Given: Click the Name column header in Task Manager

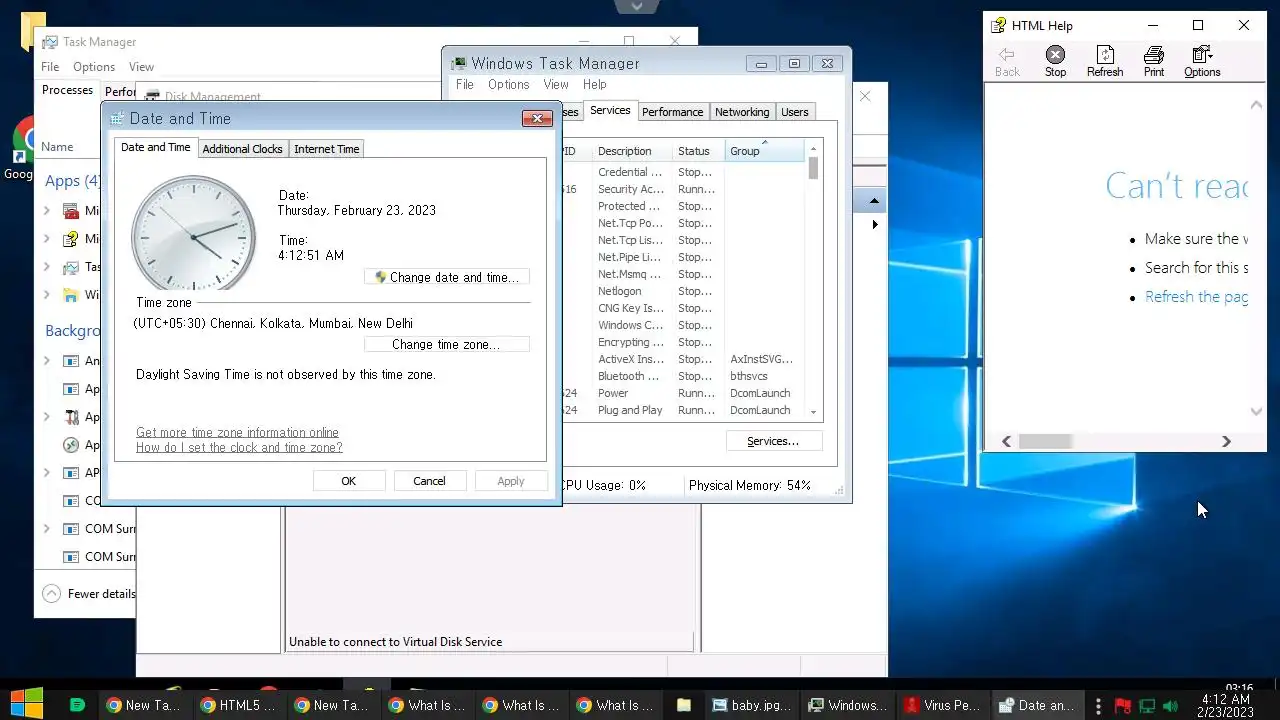Looking at the screenshot, I should click(x=57, y=147).
